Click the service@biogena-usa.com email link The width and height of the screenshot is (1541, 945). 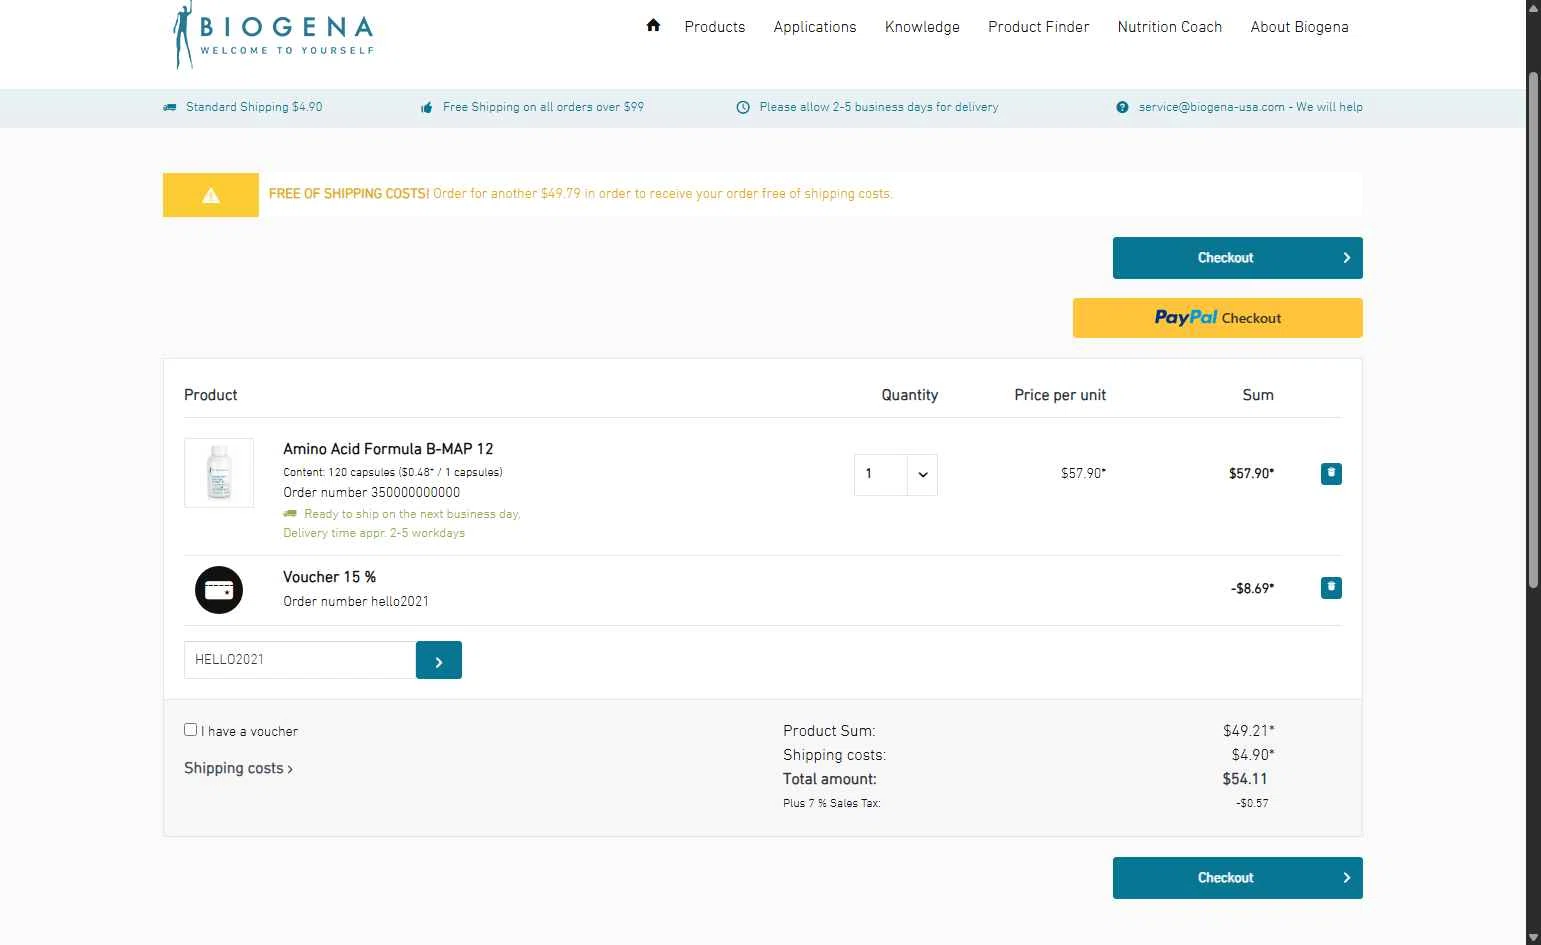(1212, 107)
